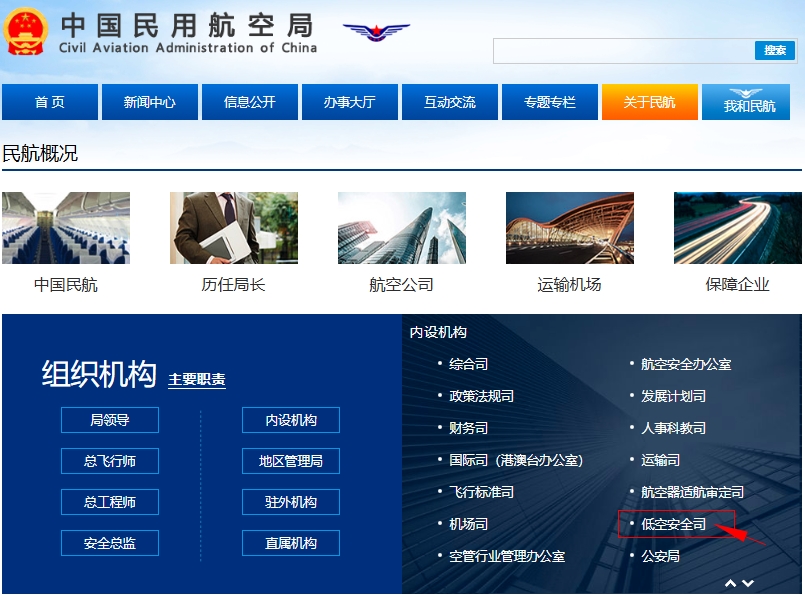Open the 运输机场 airport terminal thumbnail
Screen dimensions: 805x600
pos(570,228)
